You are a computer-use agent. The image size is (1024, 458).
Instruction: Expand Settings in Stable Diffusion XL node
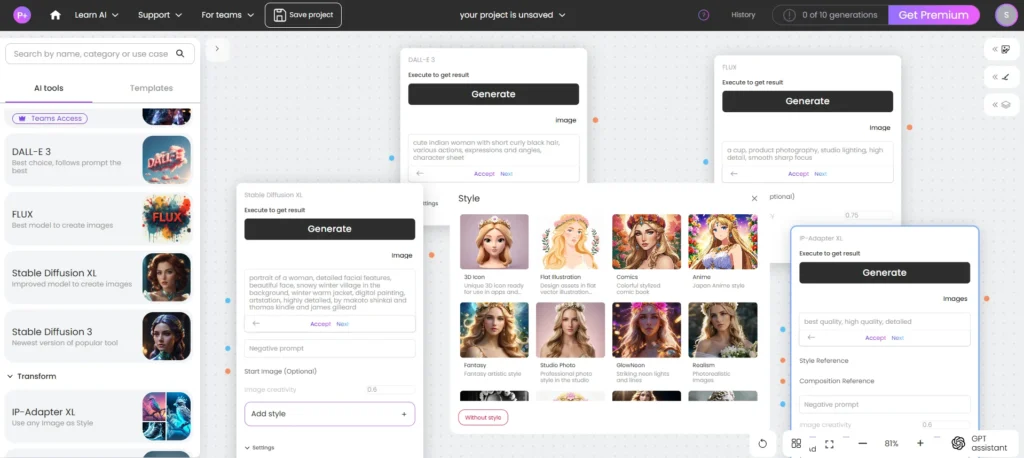tap(259, 448)
